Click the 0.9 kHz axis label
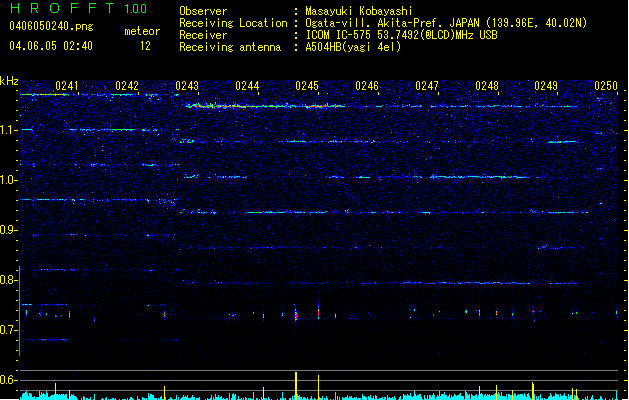Viewport: 629px width, 400px height. point(8,230)
